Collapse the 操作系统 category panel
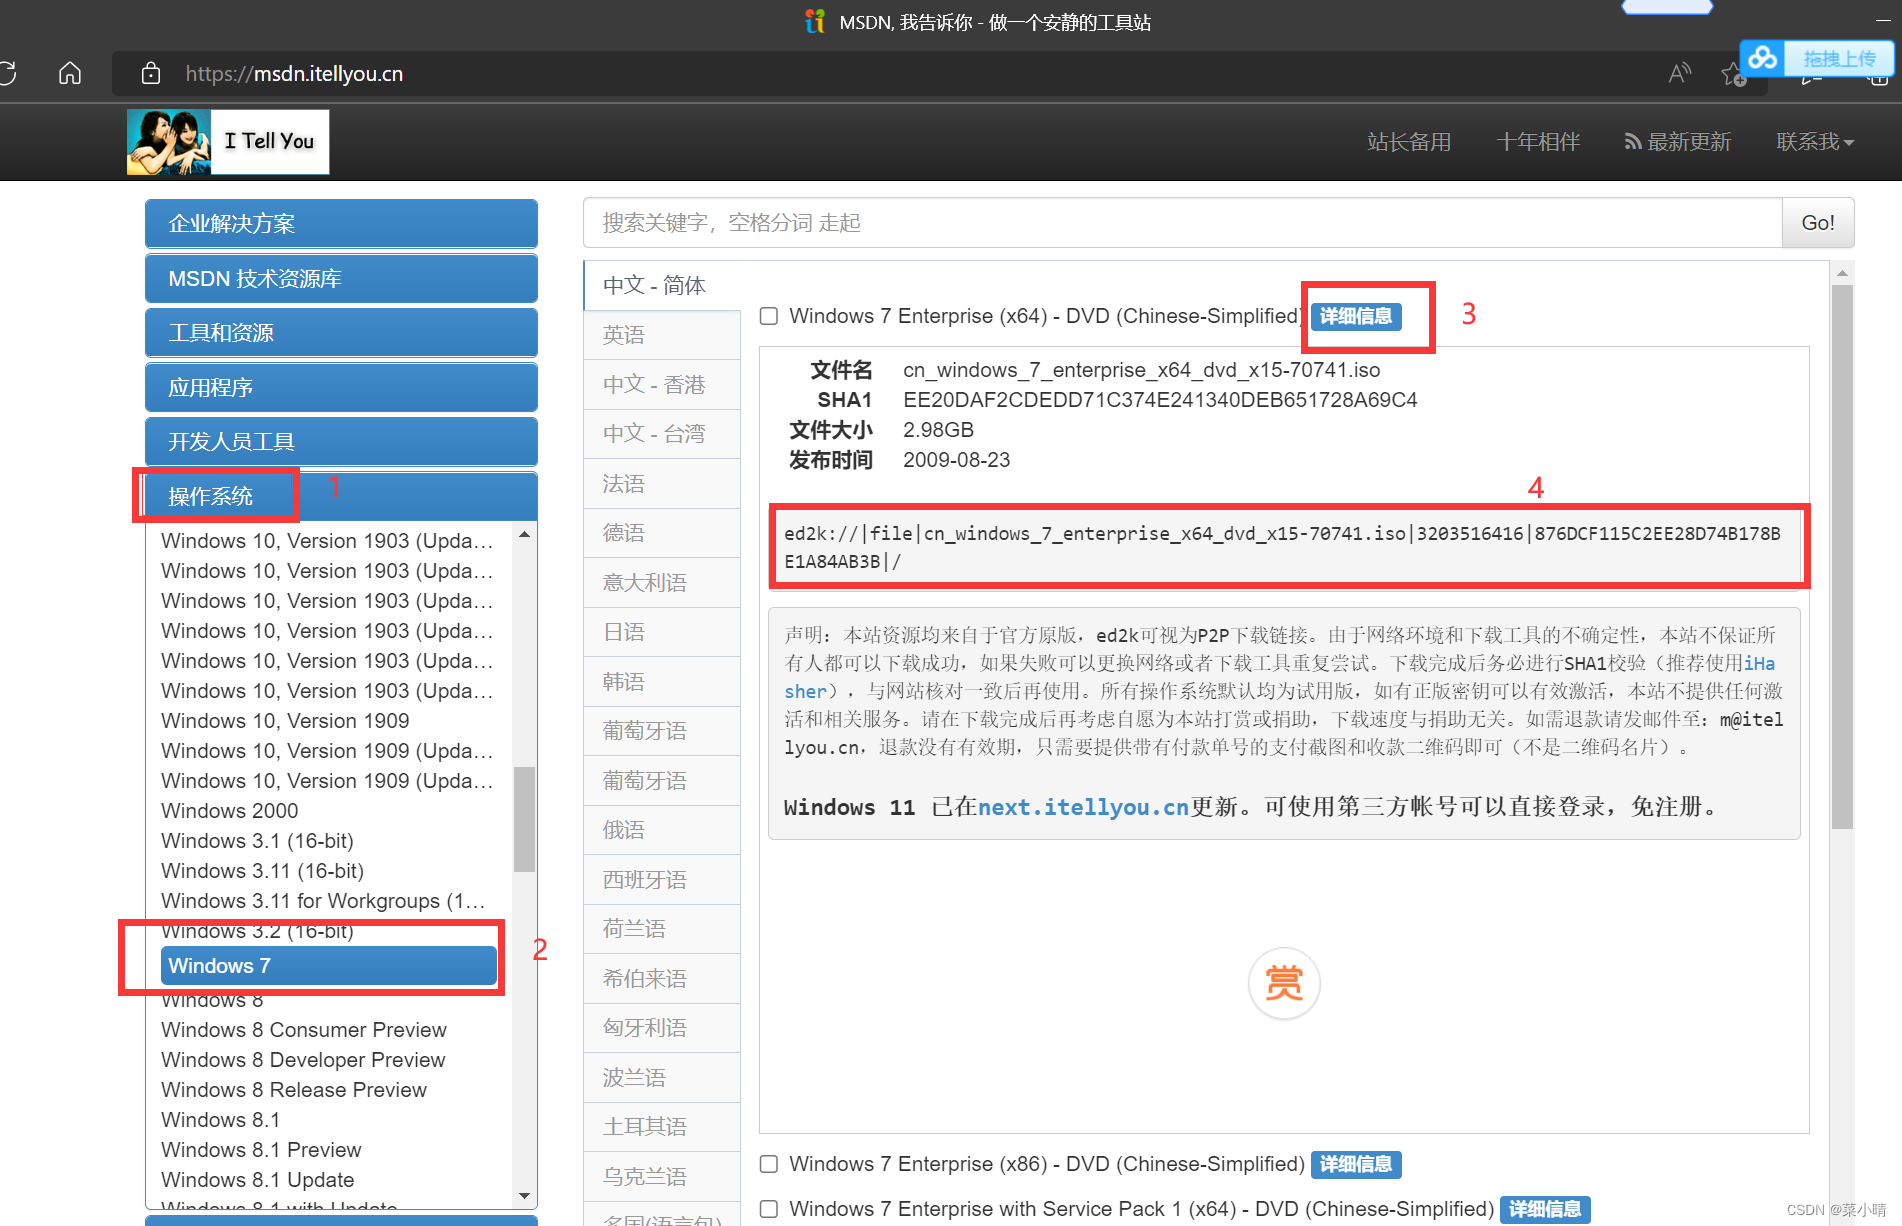This screenshot has width=1902, height=1226. coord(341,496)
